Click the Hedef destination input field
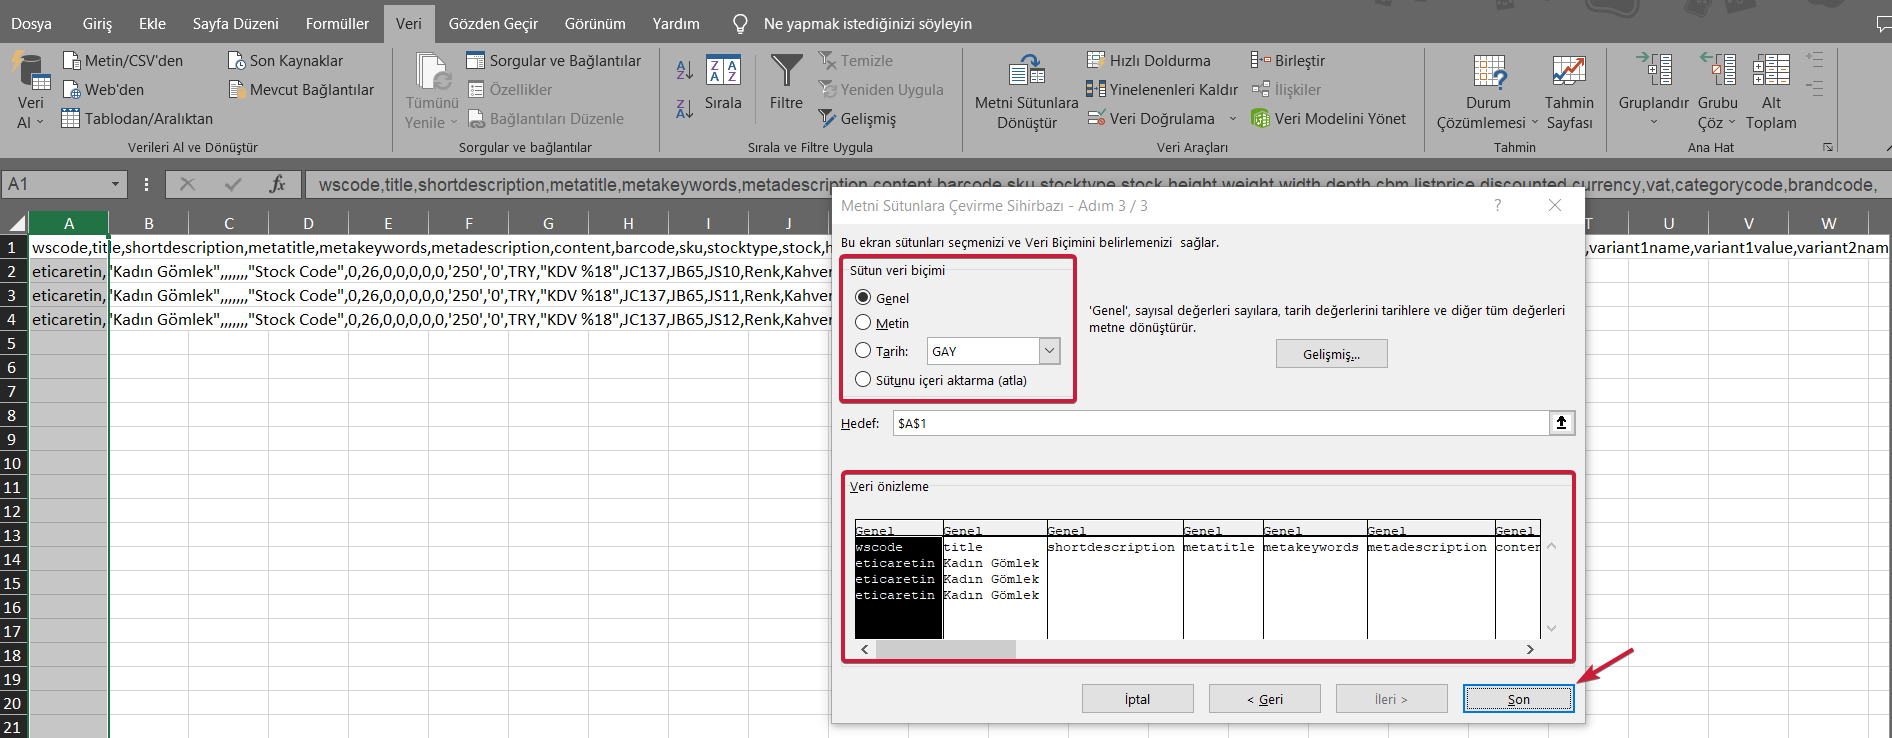 coord(1220,423)
